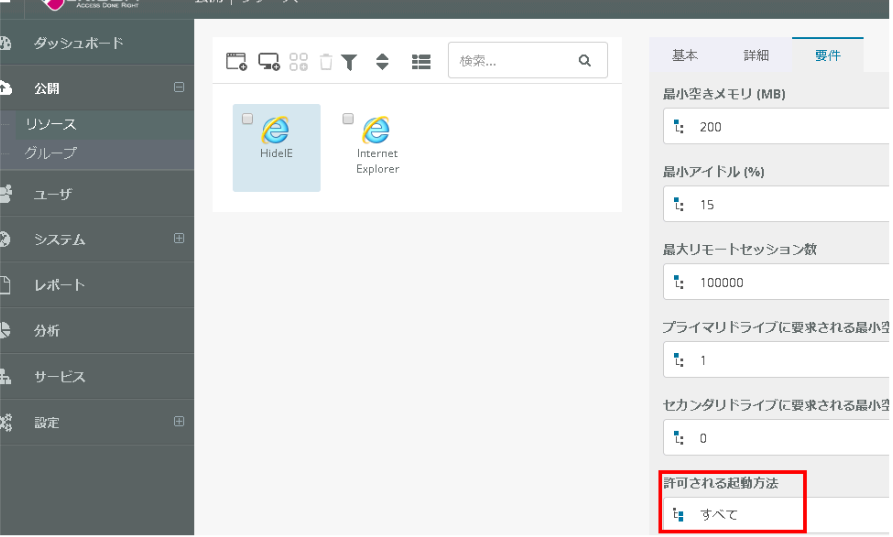The height and width of the screenshot is (537, 893).
Task: Open ダッシュボード in the sidebar
Action: tap(78, 43)
